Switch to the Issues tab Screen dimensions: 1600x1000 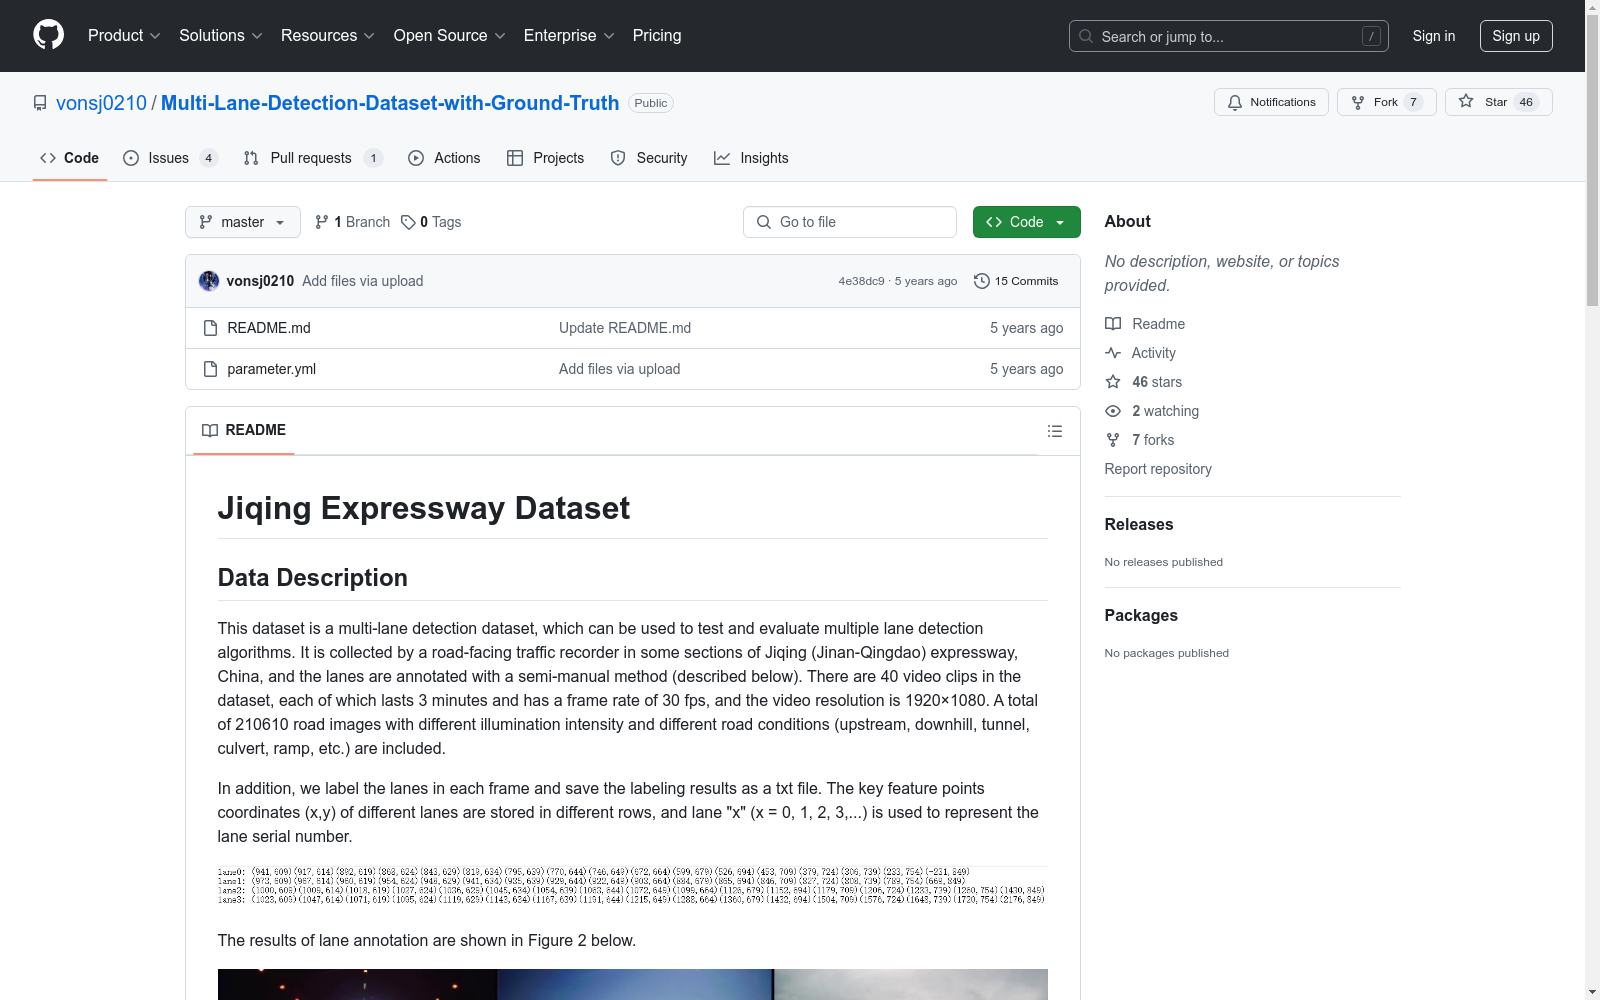pos(170,158)
